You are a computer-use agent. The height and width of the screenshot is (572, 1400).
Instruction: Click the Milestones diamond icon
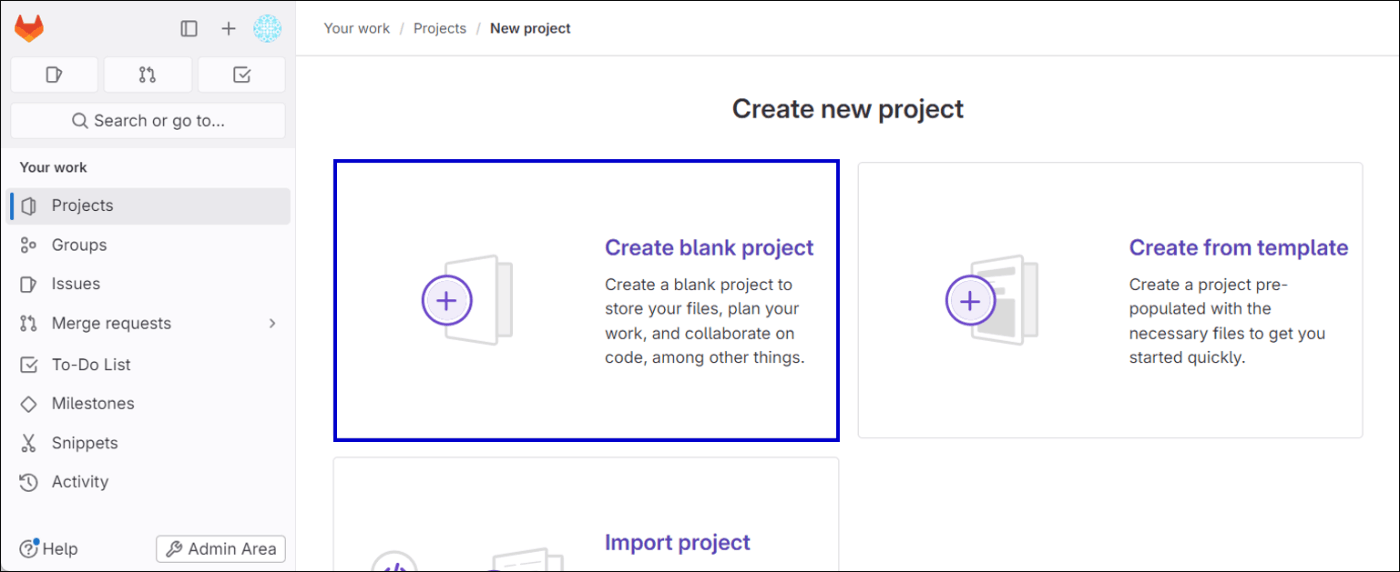point(30,404)
